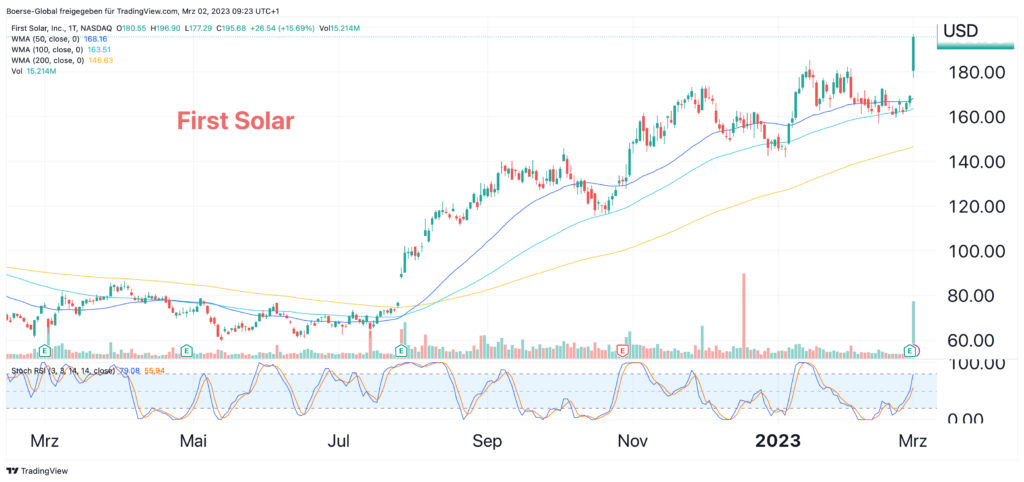Click the change value +26.54 (+15.69%)
1024x482 pixels.
click(x=283, y=29)
